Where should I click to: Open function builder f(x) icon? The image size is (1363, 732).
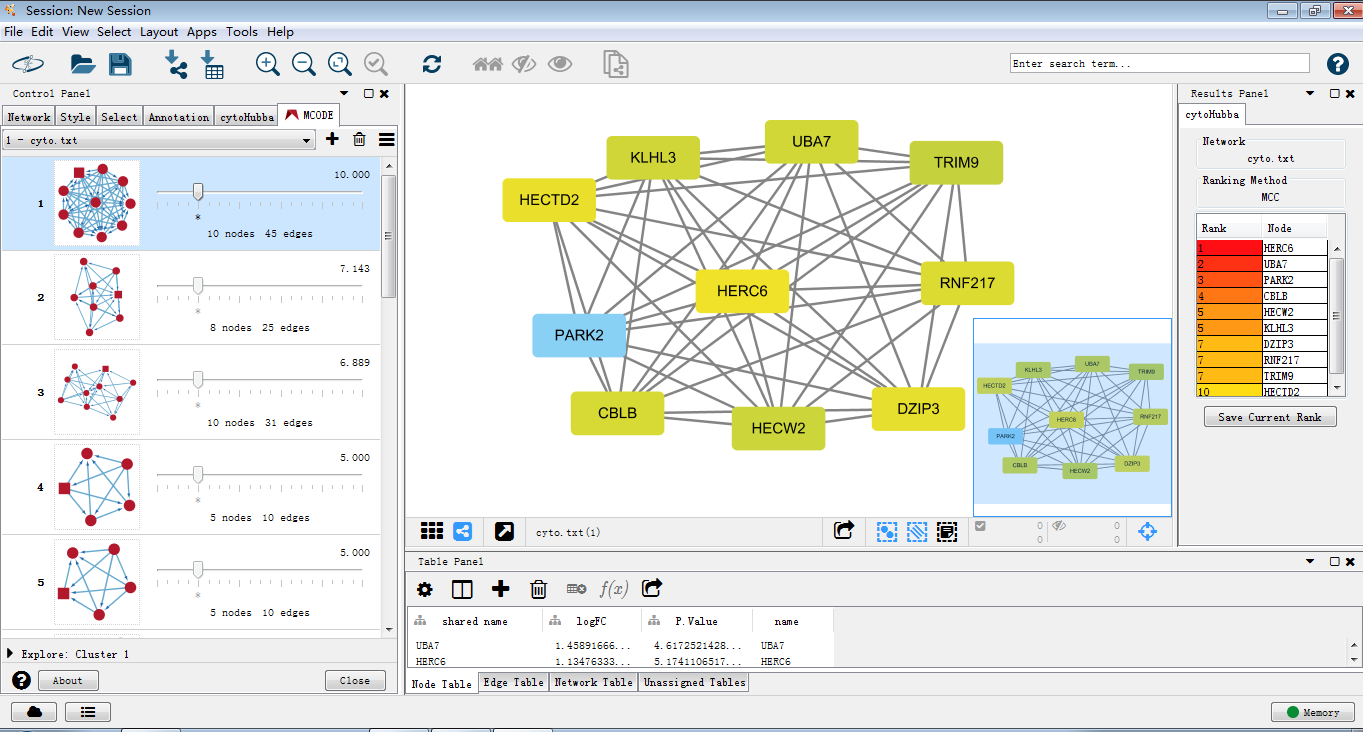point(613,590)
